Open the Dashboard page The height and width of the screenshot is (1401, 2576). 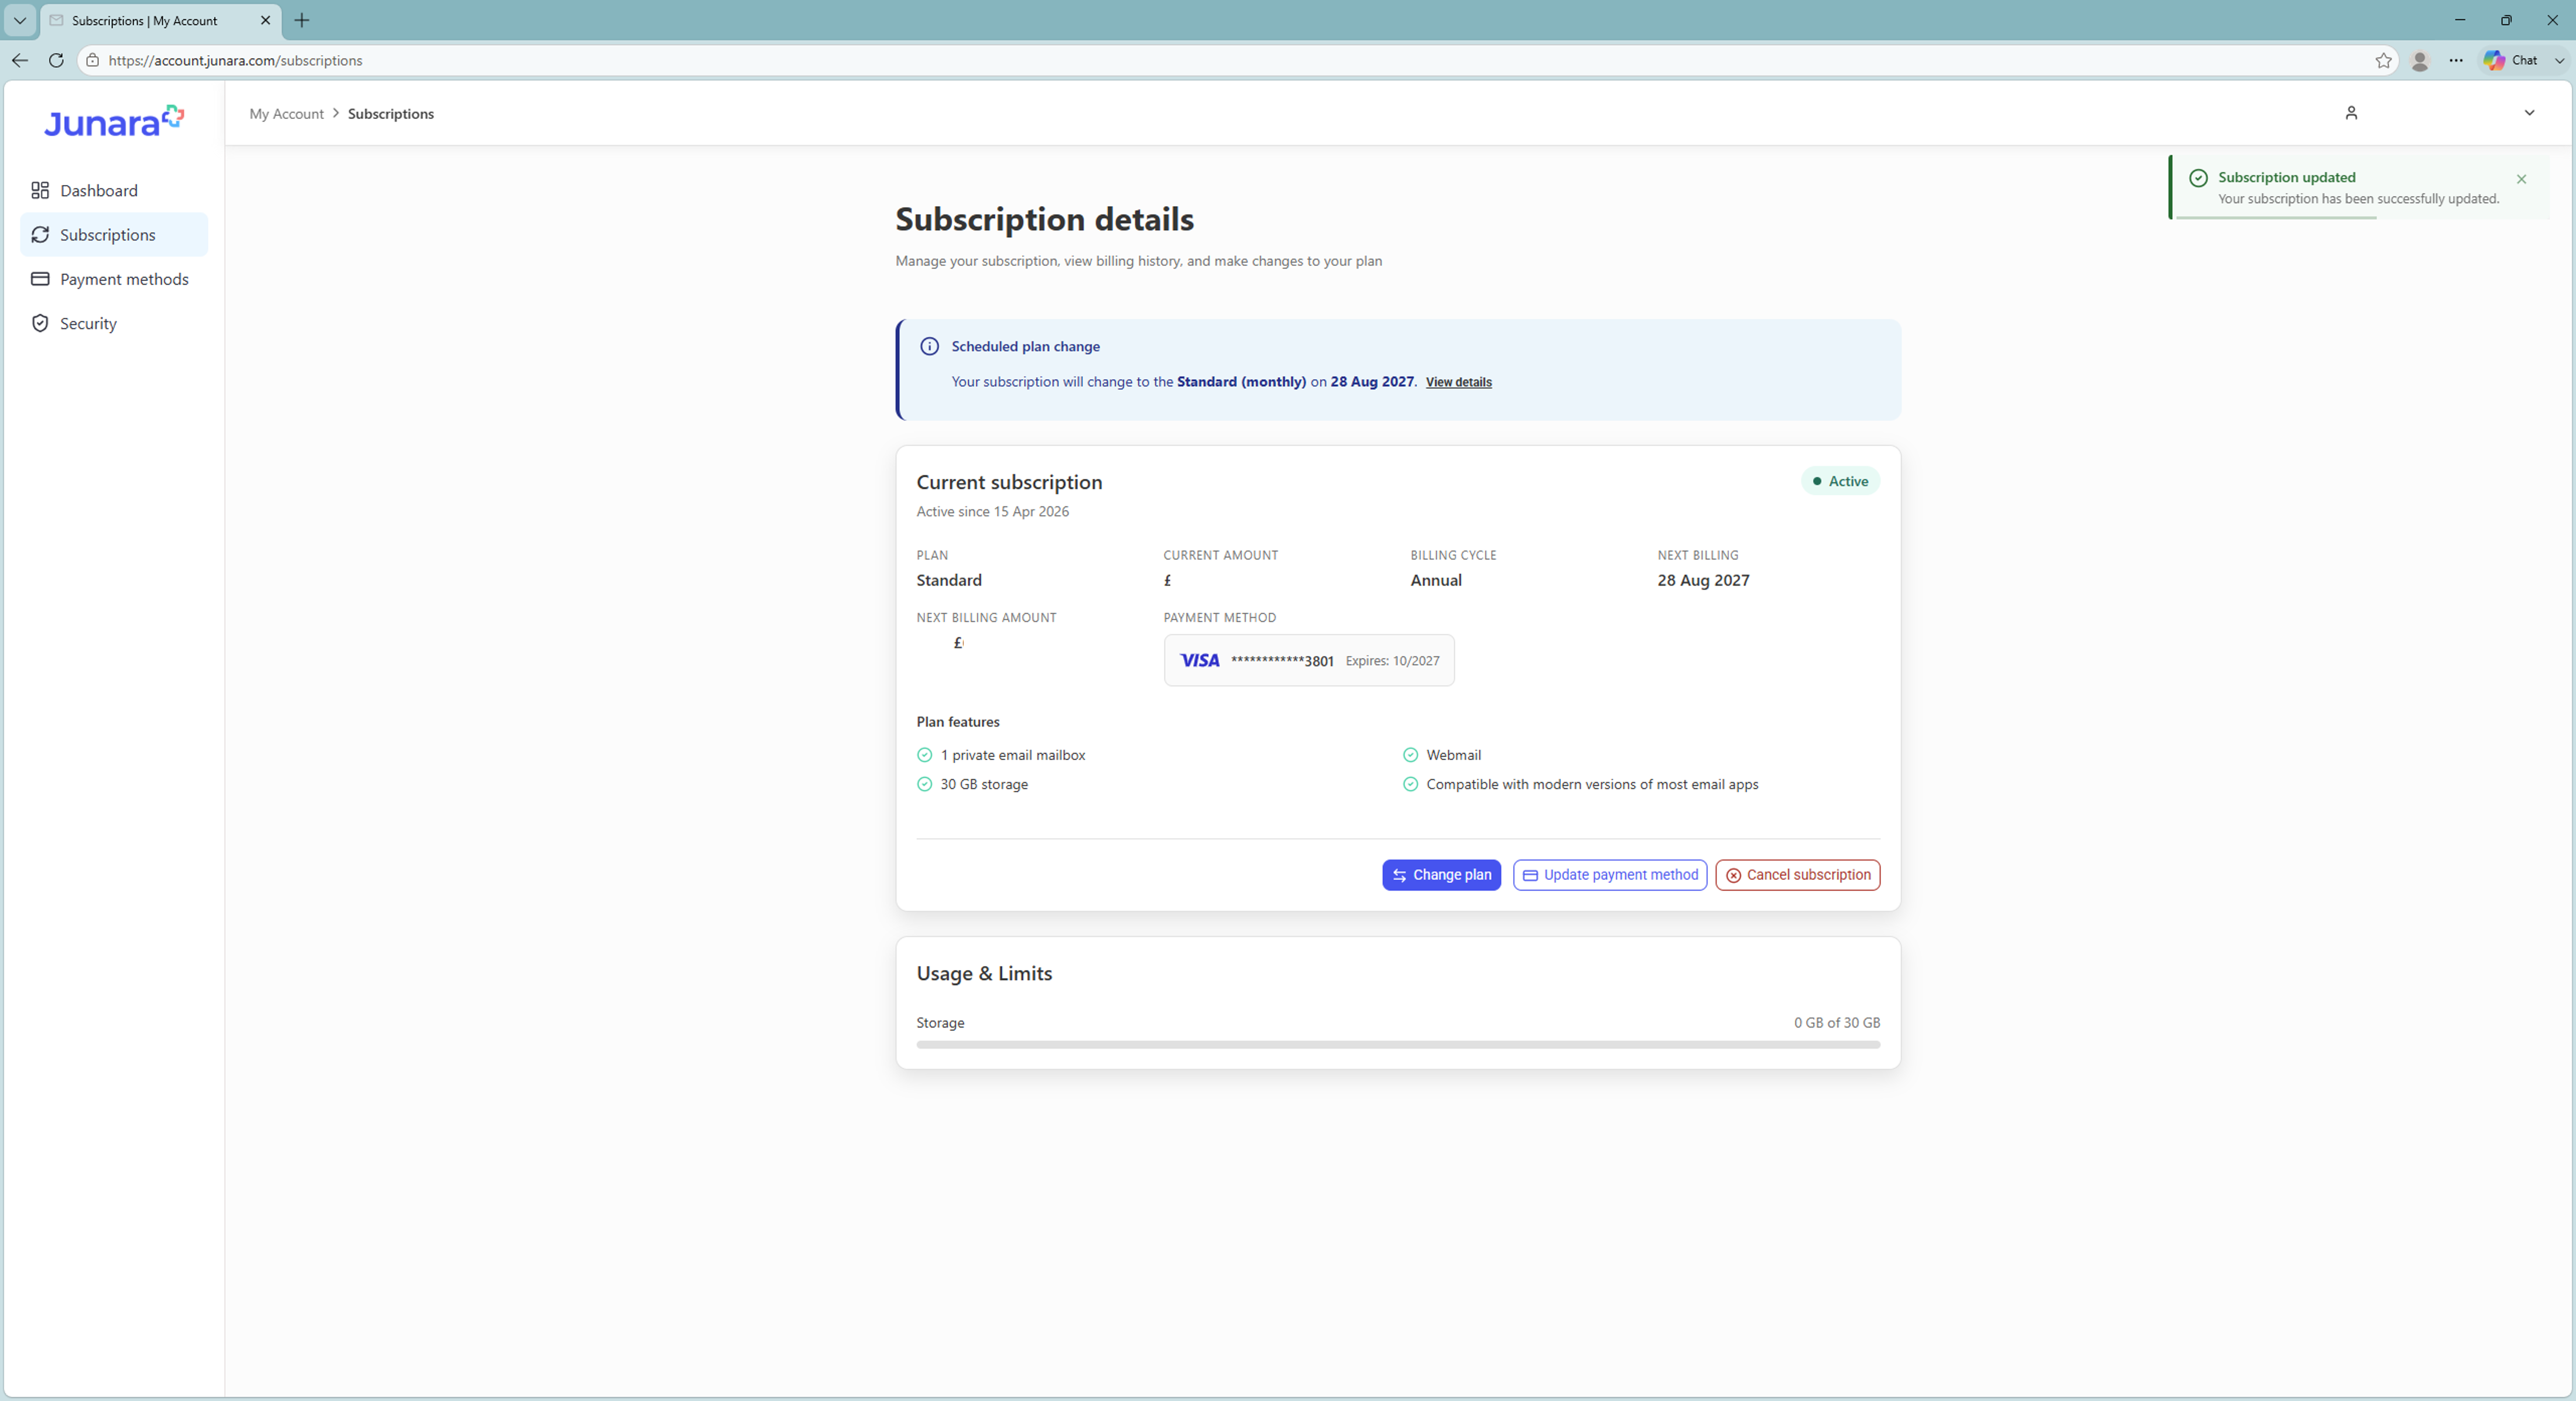click(x=114, y=190)
